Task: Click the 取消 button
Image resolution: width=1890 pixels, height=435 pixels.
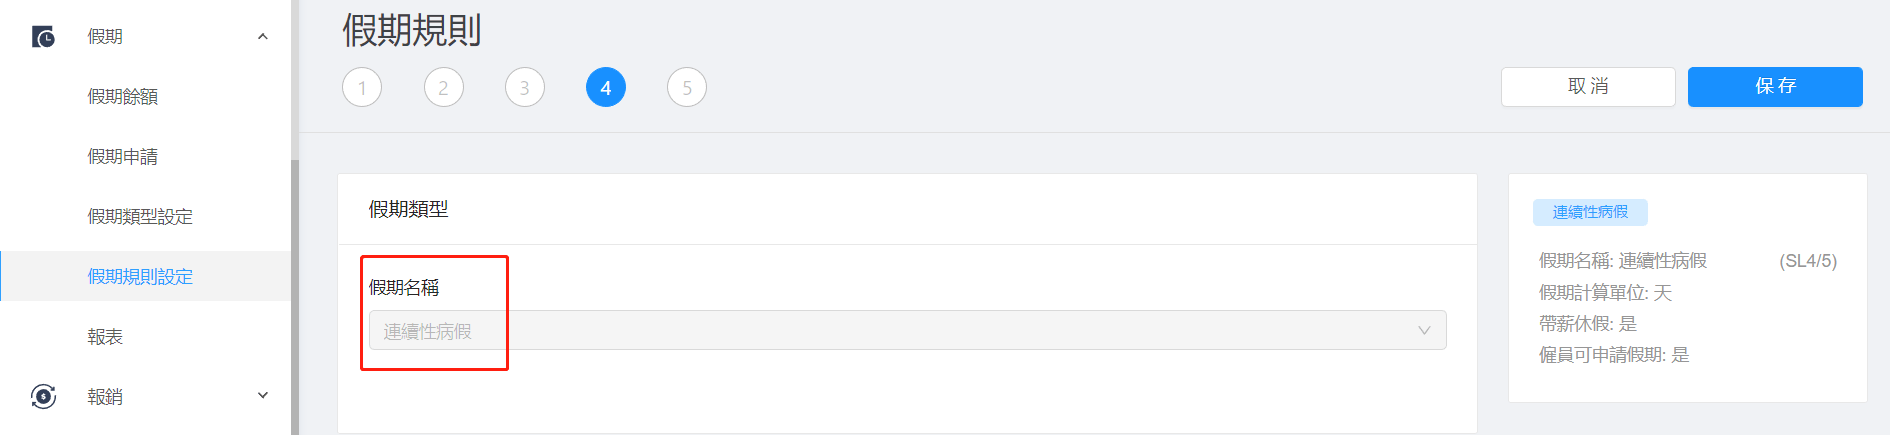Action: pyautogui.click(x=1588, y=87)
